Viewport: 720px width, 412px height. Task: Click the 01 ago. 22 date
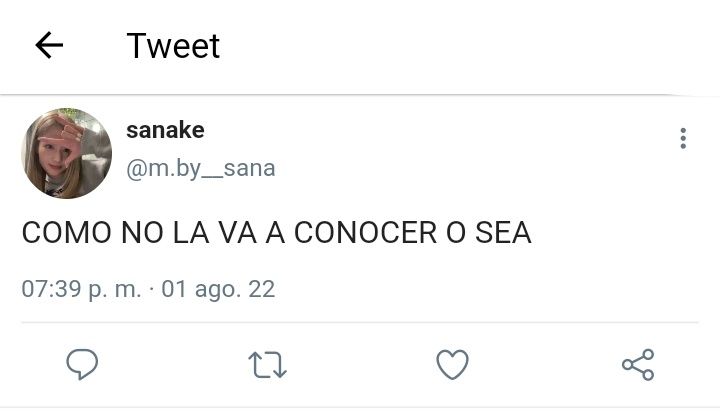click(x=218, y=289)
